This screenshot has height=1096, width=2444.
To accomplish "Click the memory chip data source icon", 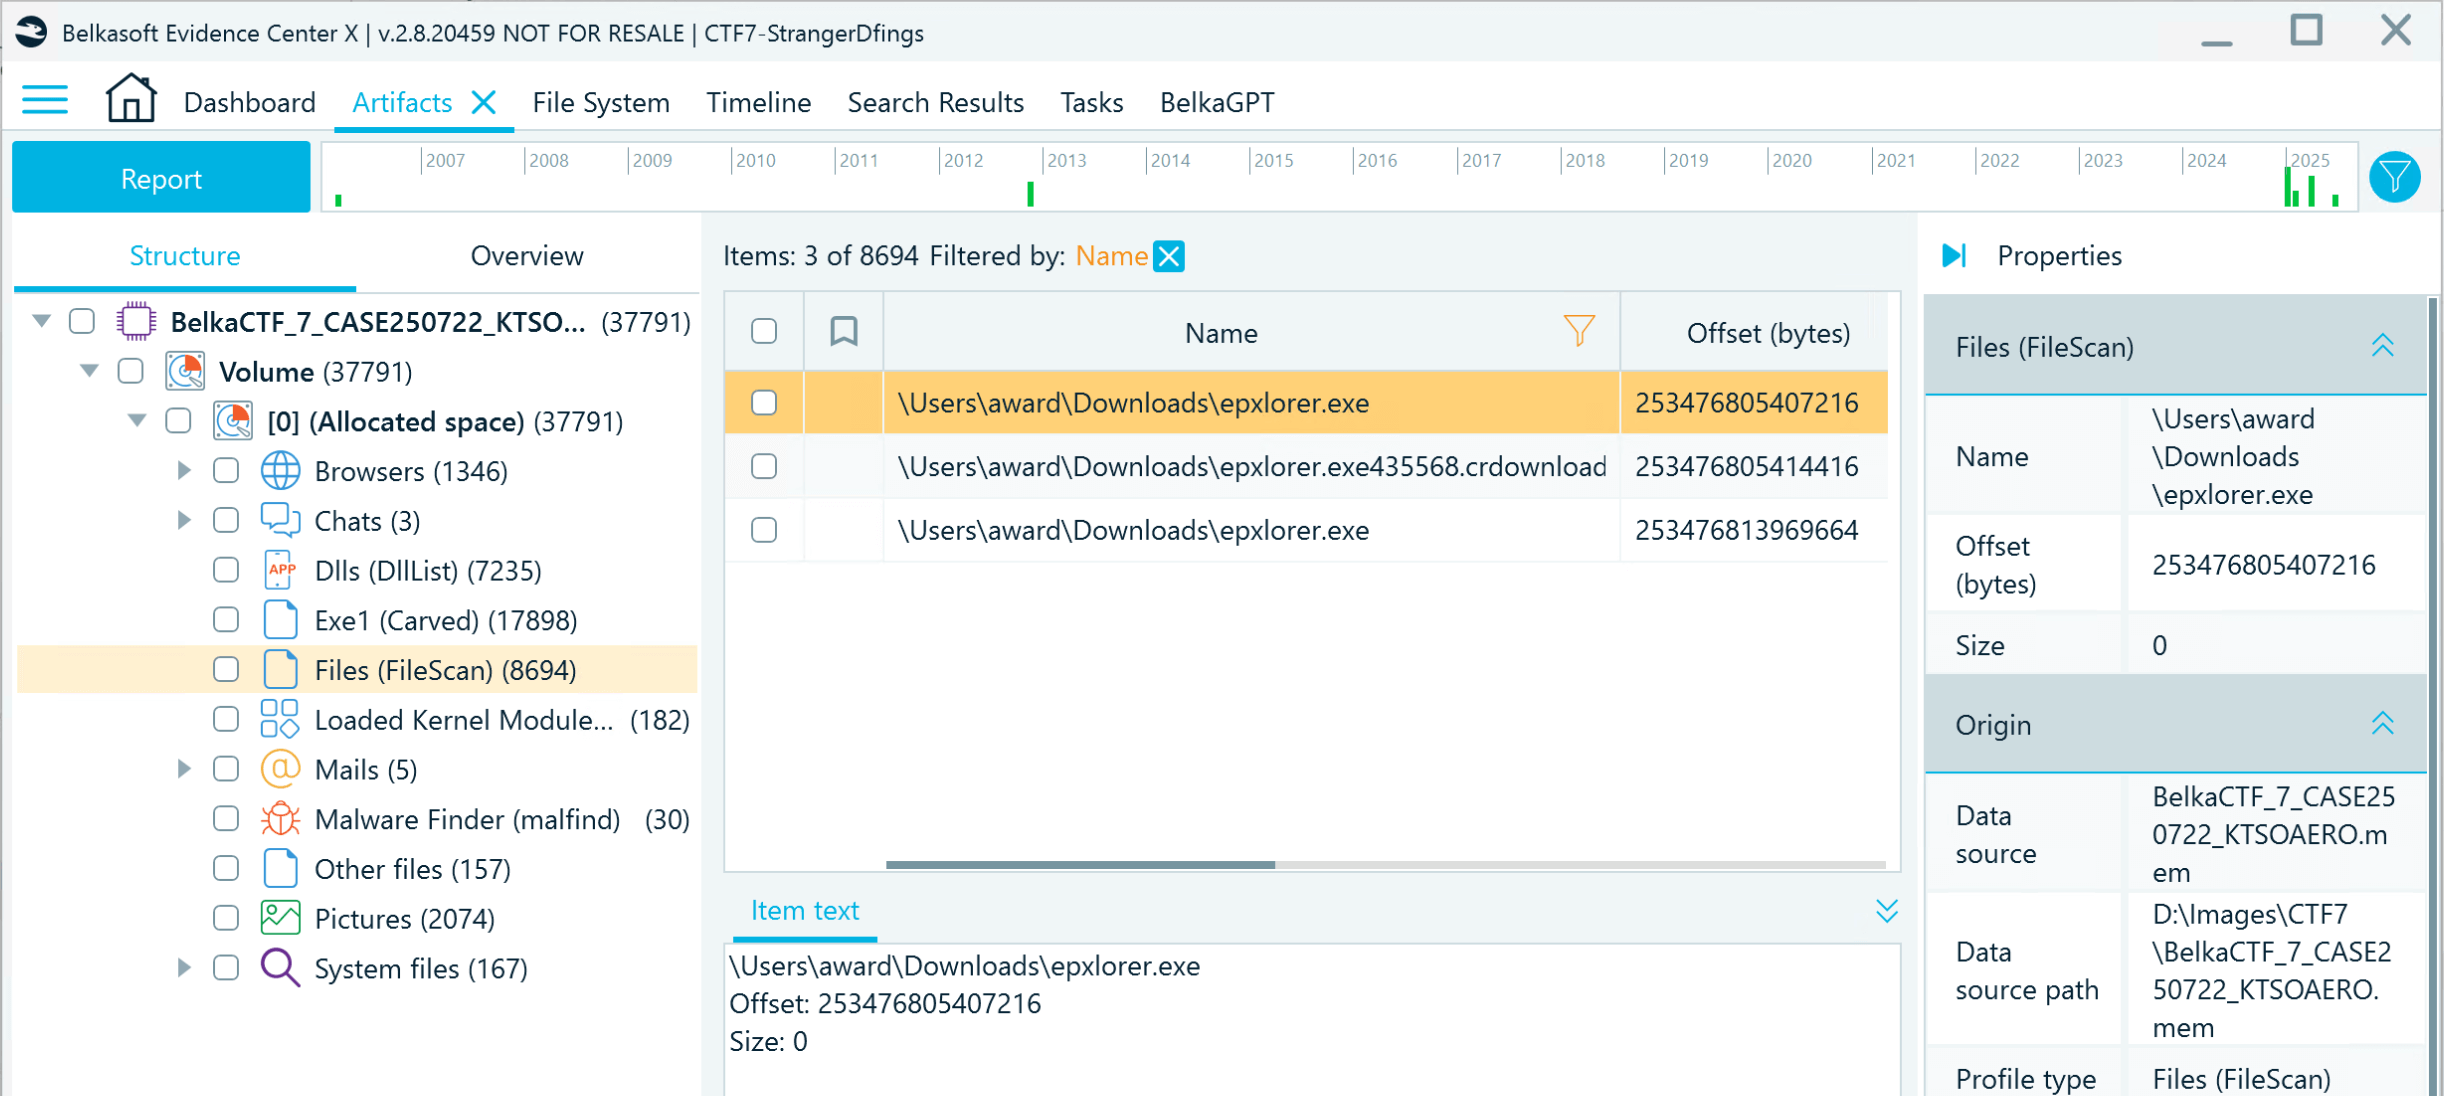I will click(x=136, y=321).
